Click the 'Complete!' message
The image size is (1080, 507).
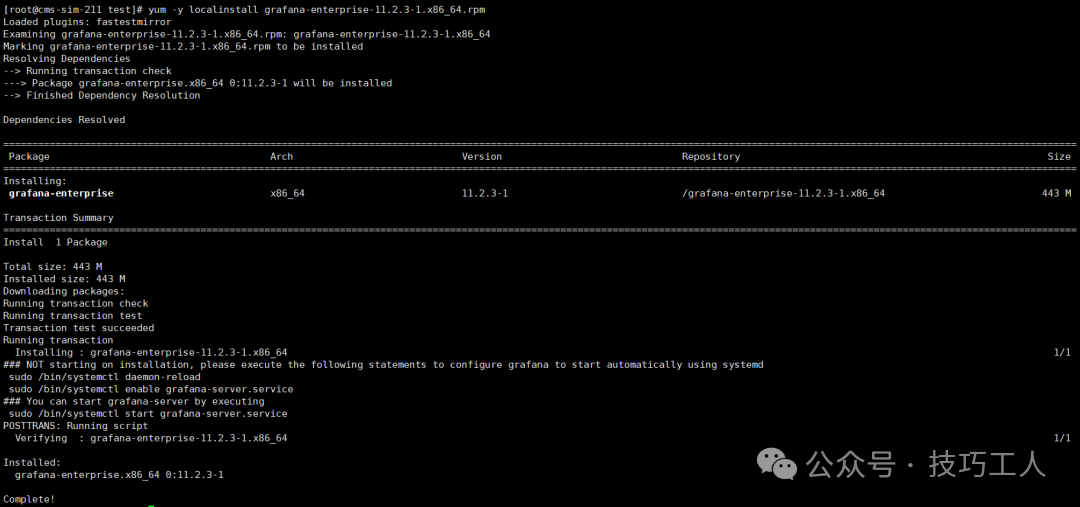coord(29,499)
